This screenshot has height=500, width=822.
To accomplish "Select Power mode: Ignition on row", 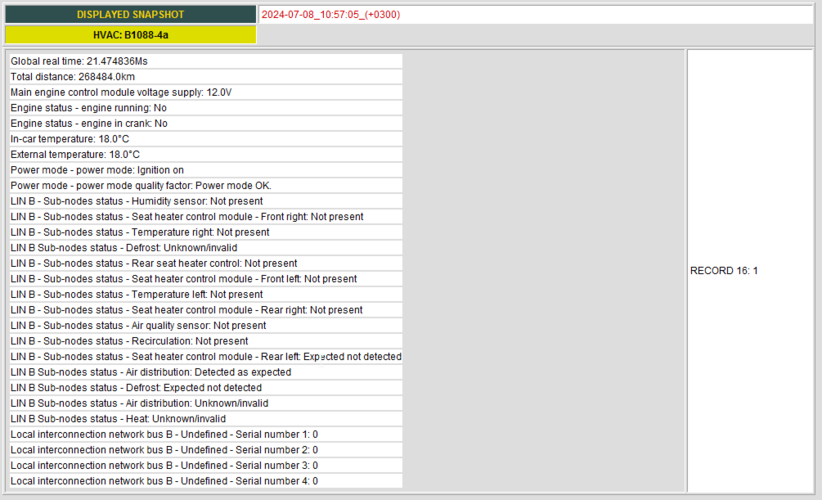I will [x=206, y=170].
